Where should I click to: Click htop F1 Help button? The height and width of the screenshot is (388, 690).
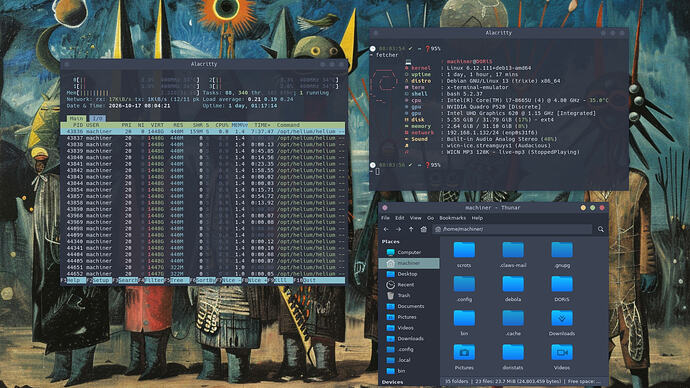point(73,280)
